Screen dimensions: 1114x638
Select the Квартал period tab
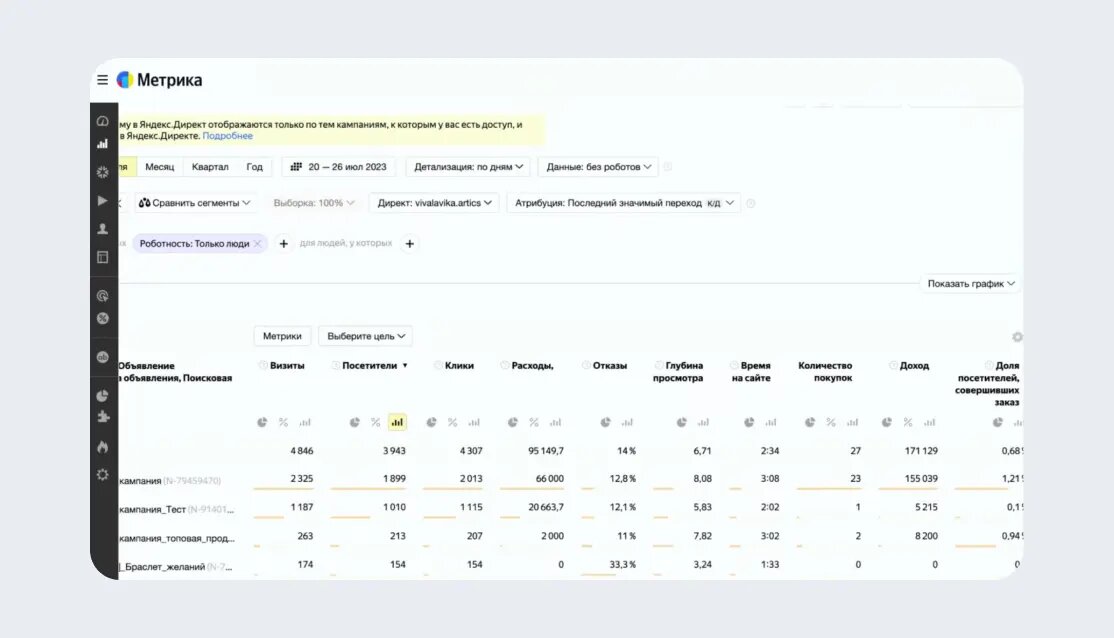pos(210,167)
